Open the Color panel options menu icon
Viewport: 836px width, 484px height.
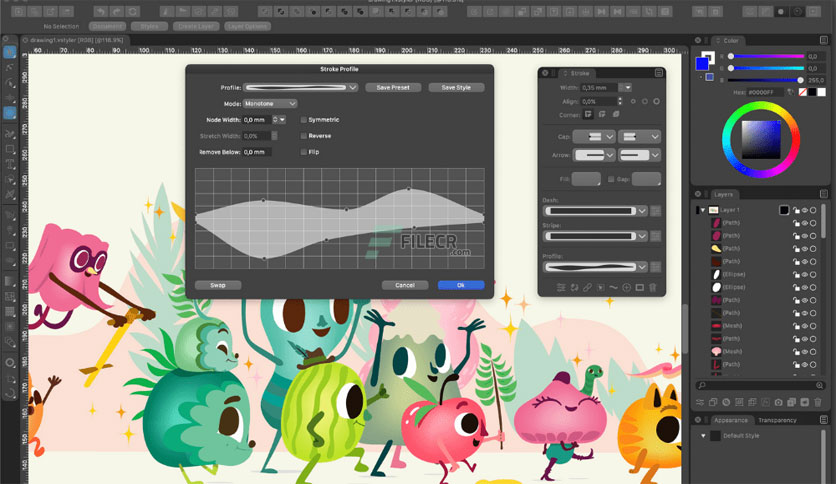click(x=824, y=41)
